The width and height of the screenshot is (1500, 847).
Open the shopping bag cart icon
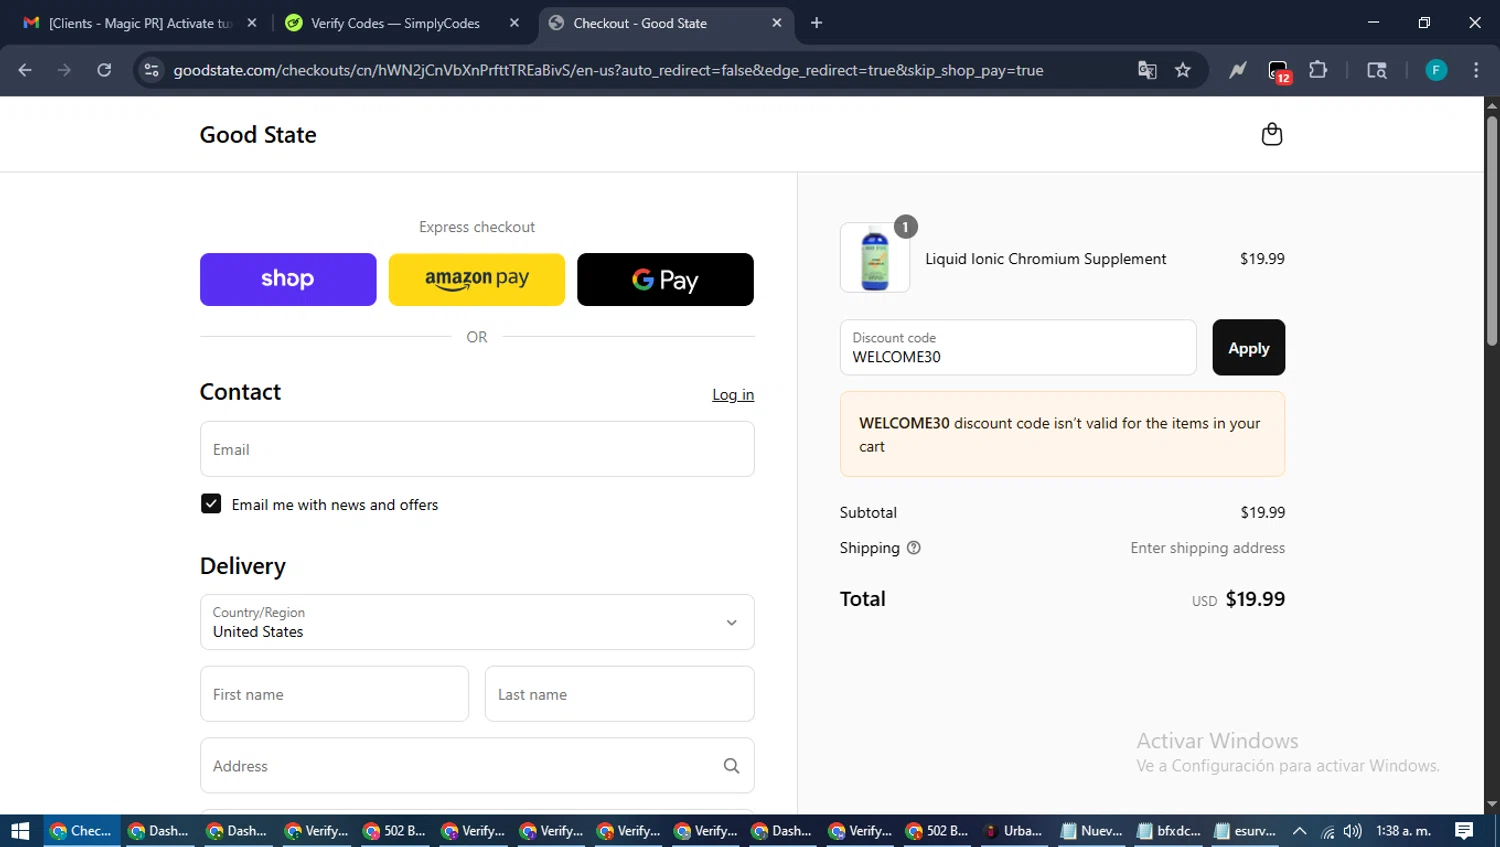click(1271, 134)
